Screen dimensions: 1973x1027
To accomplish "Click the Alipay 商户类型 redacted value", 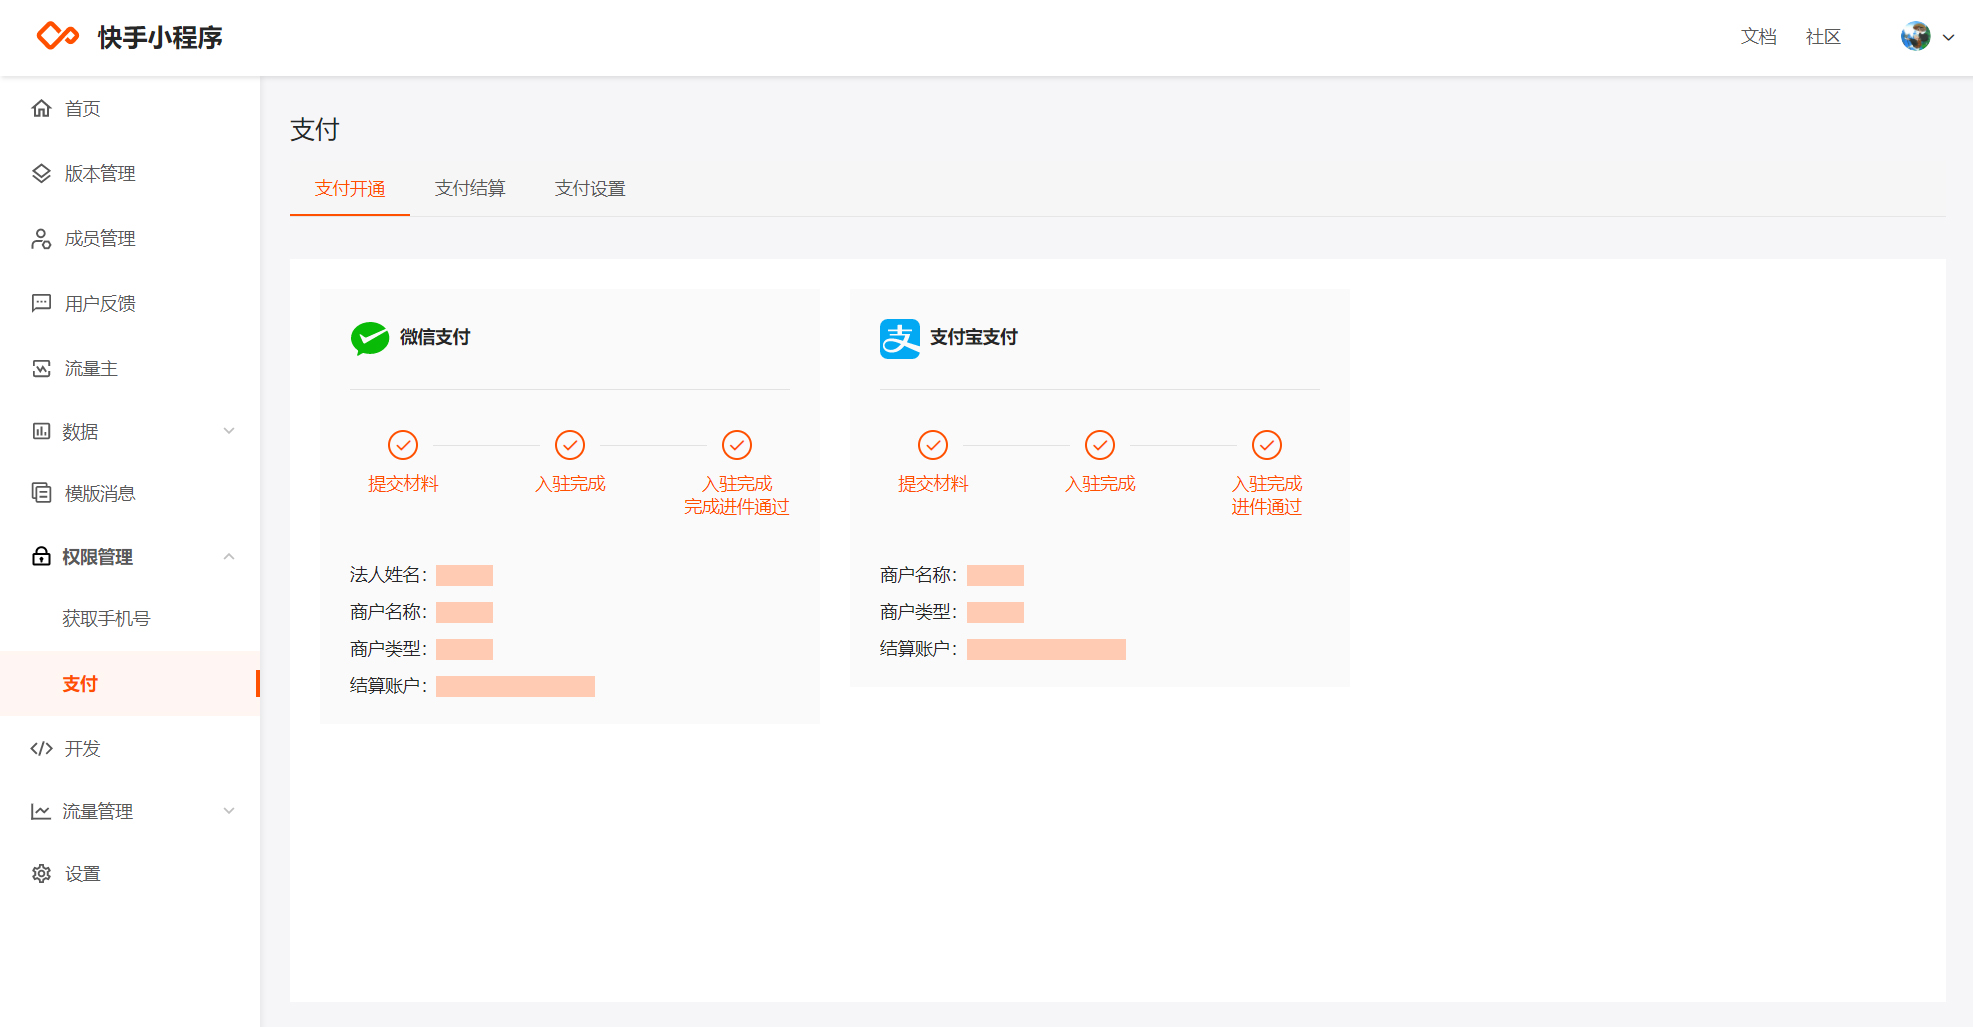I will pyautogui.click(x=995, y=612).
